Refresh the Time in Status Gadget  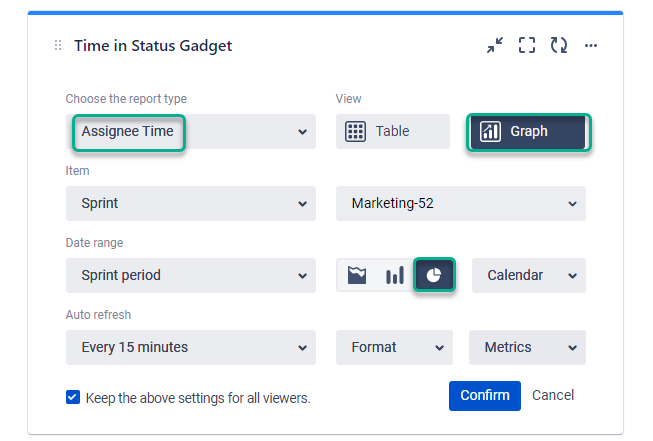click(x=558, y=45)
